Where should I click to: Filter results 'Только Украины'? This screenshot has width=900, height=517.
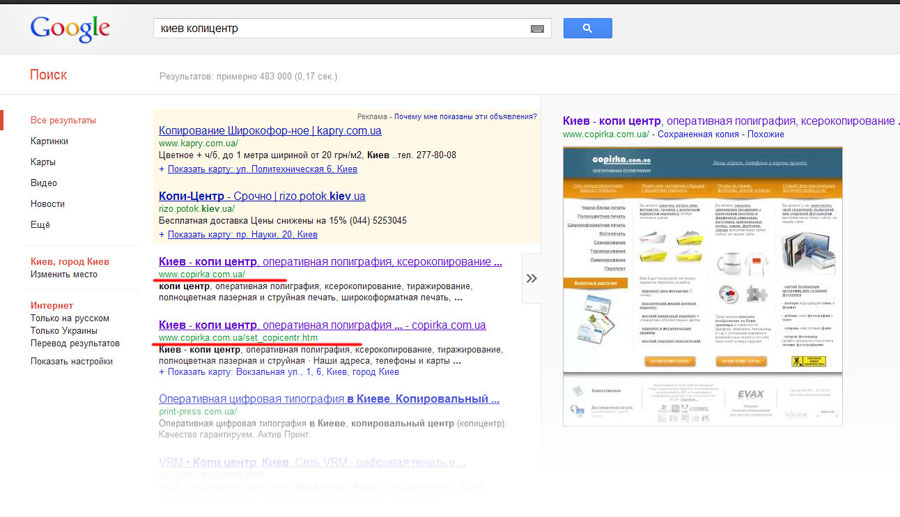(x=64, y=331)
